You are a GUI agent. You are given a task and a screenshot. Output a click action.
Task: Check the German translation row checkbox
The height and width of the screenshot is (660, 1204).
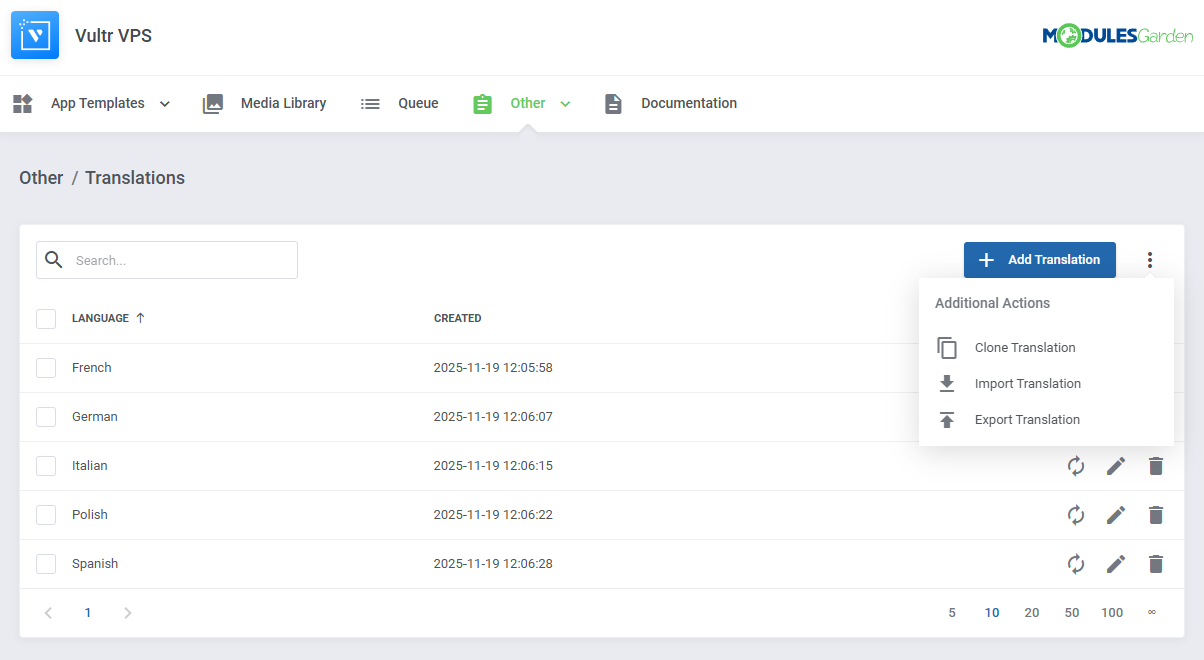point(46,416)
